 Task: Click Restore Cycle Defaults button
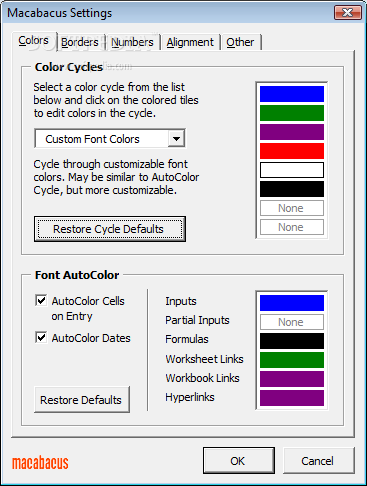[x=110, y=229]
